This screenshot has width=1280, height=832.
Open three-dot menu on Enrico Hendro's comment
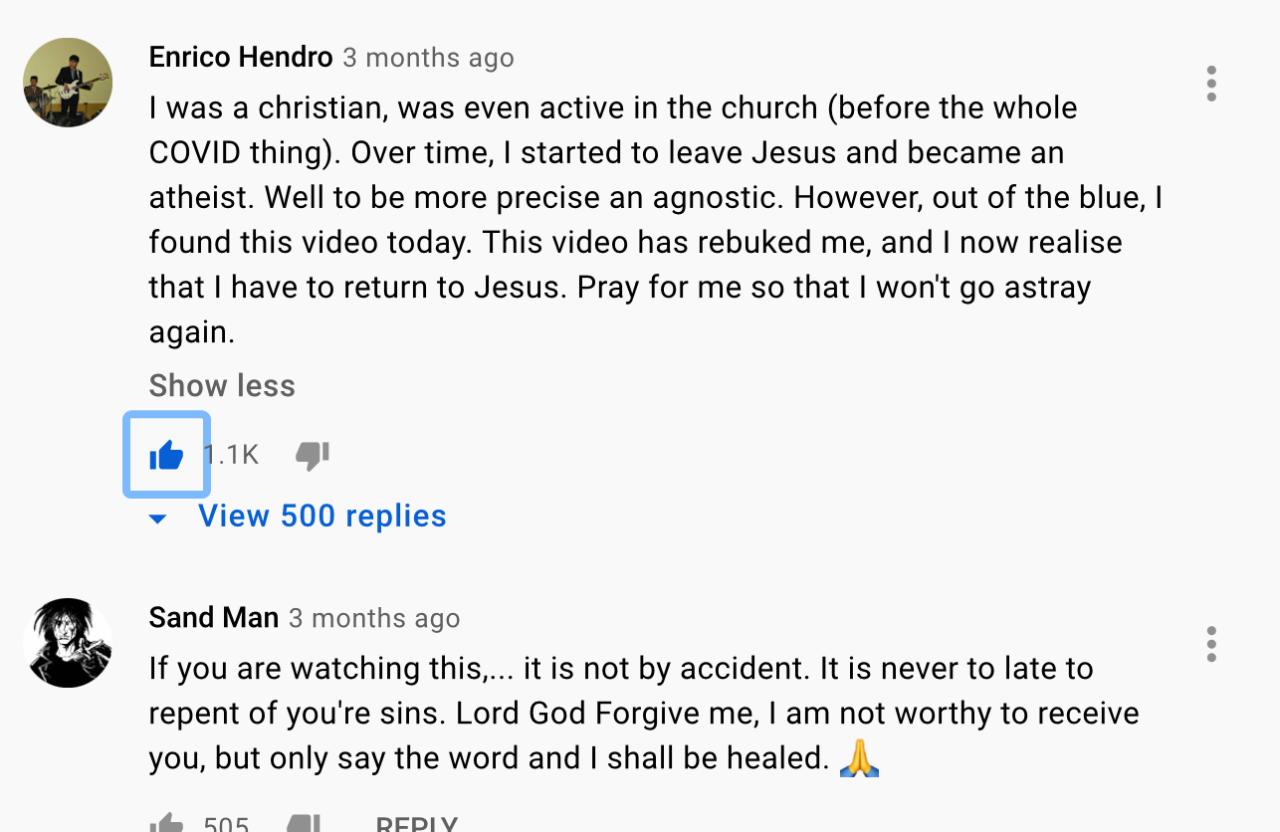[1211, 84]
